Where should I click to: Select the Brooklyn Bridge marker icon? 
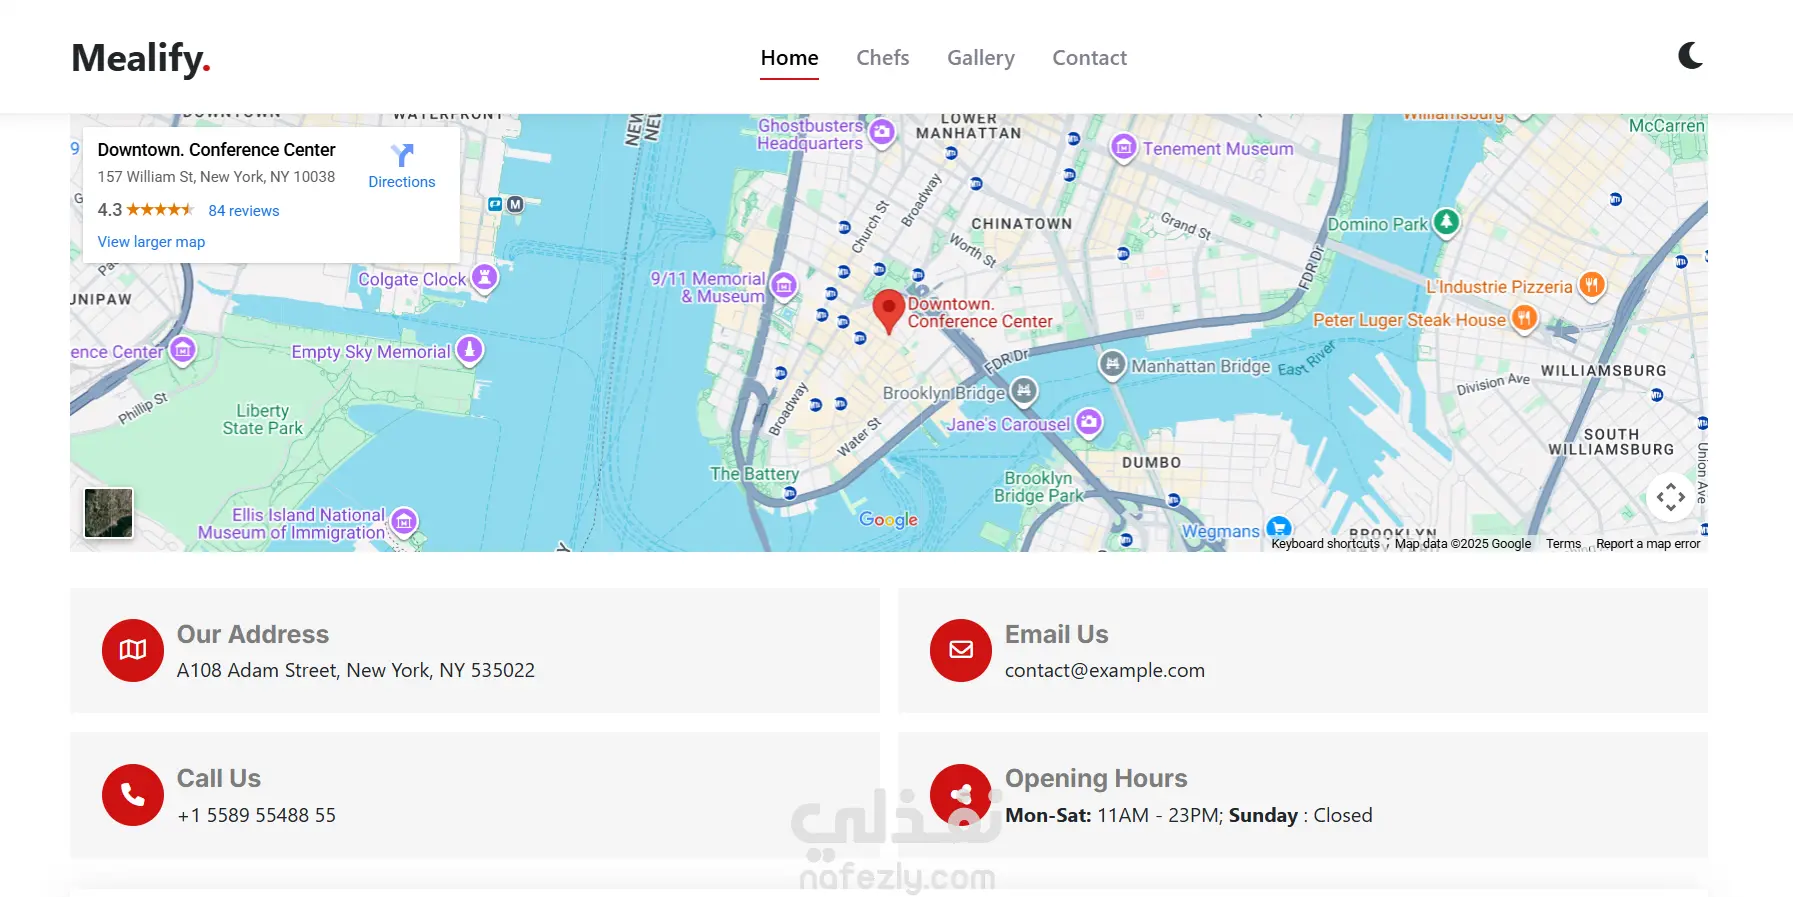click(x=1023, y=391)
